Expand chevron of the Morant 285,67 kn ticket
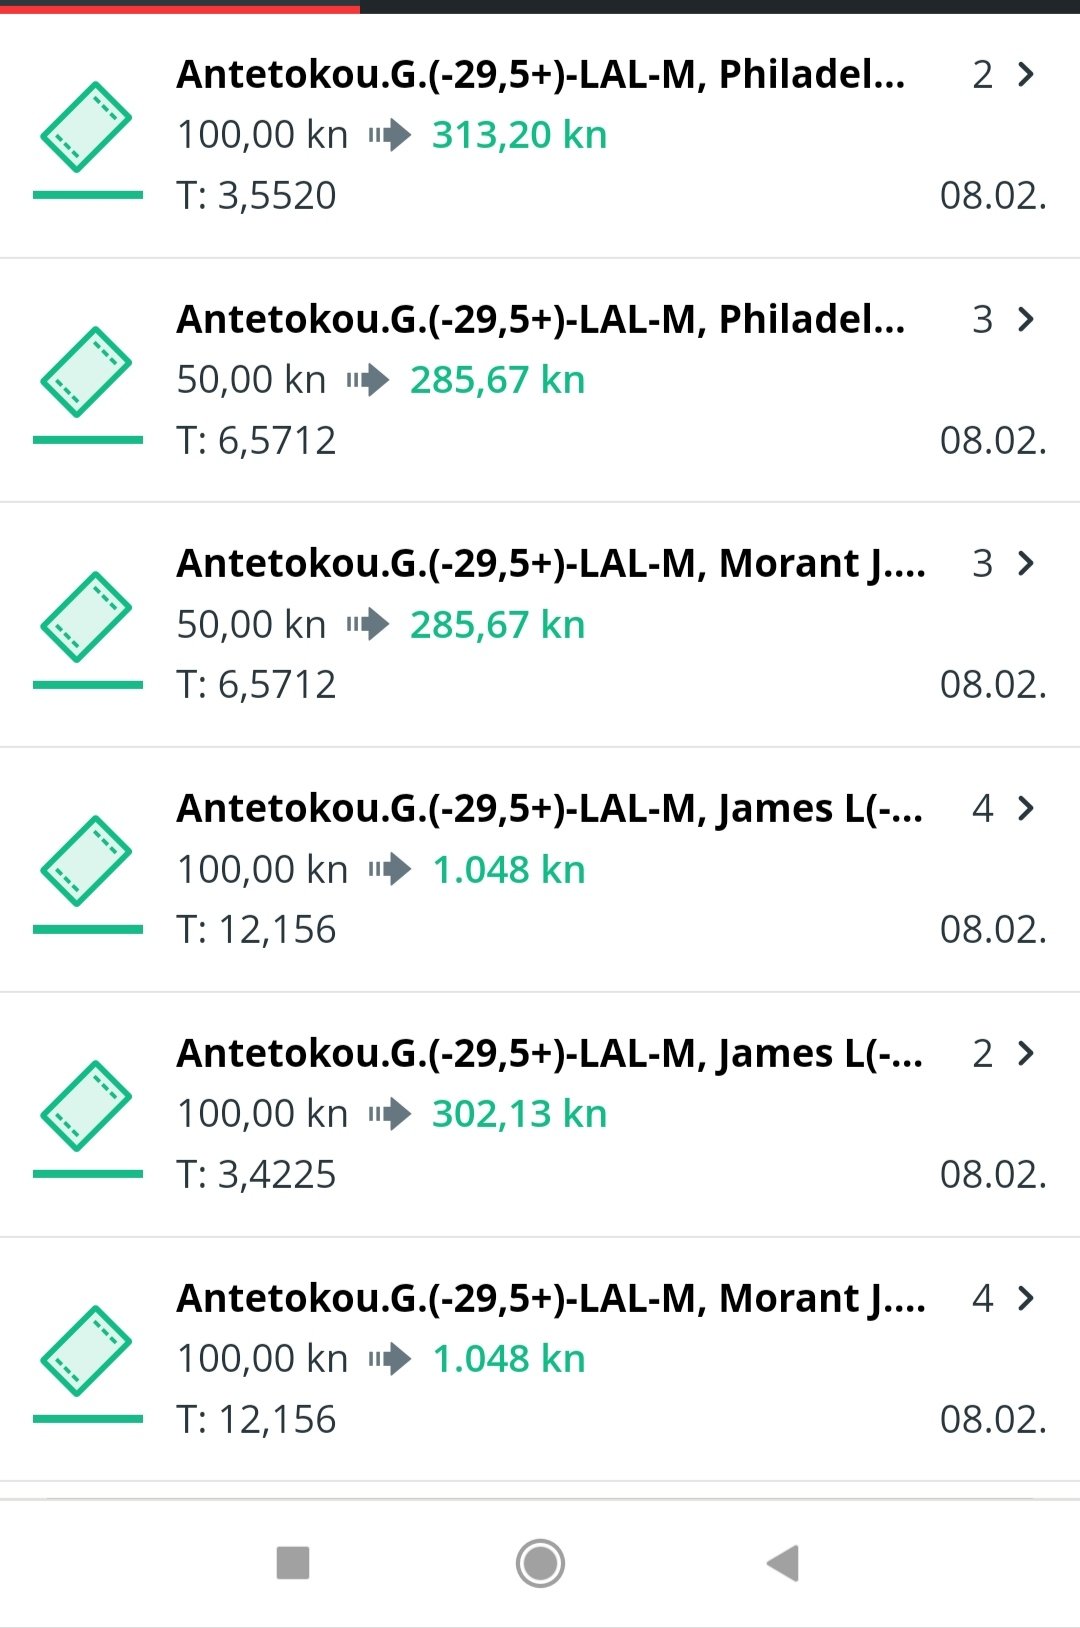 pyautogui.click(x=1026, y=563)
